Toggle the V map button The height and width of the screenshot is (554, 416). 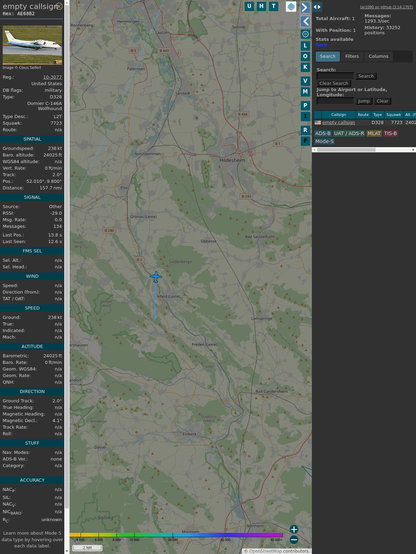click(x=305, y=81)
